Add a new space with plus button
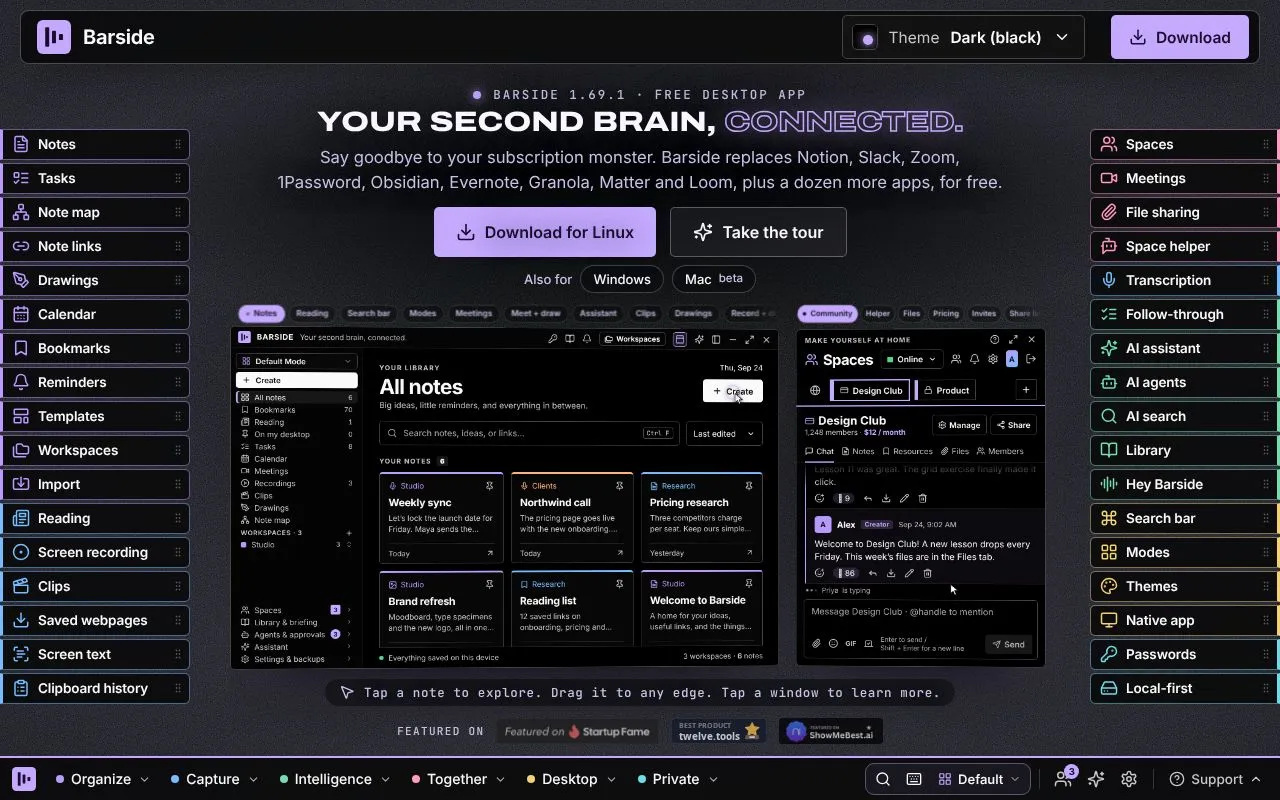 1026,390
